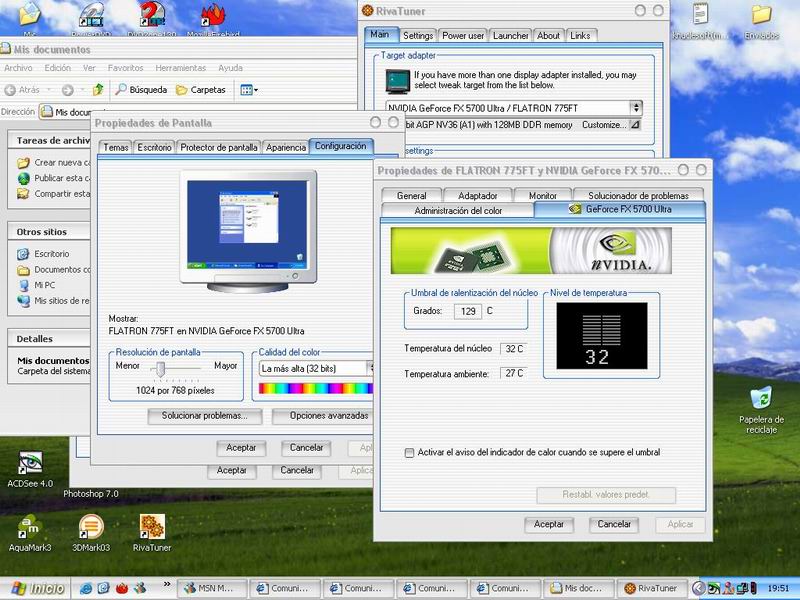Click the monitor preview in Propiedades de Pantalla
The width and height of the screenshot is (800, 600).
pyautogui.click(x=248, y=232)
